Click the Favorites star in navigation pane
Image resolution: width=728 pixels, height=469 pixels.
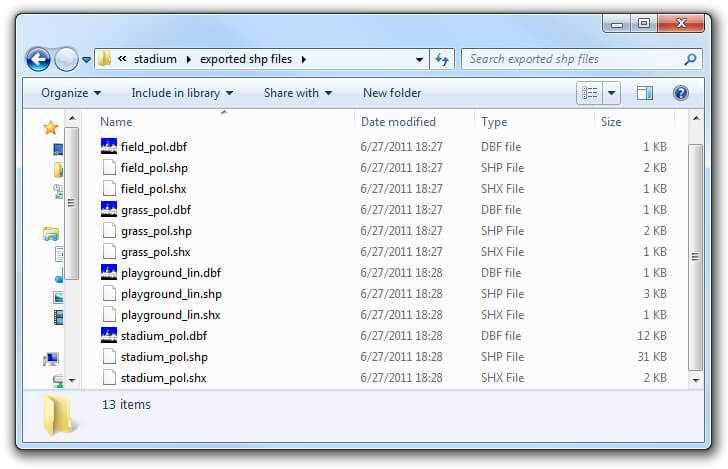pyautogui.click(x=51, y=127)
